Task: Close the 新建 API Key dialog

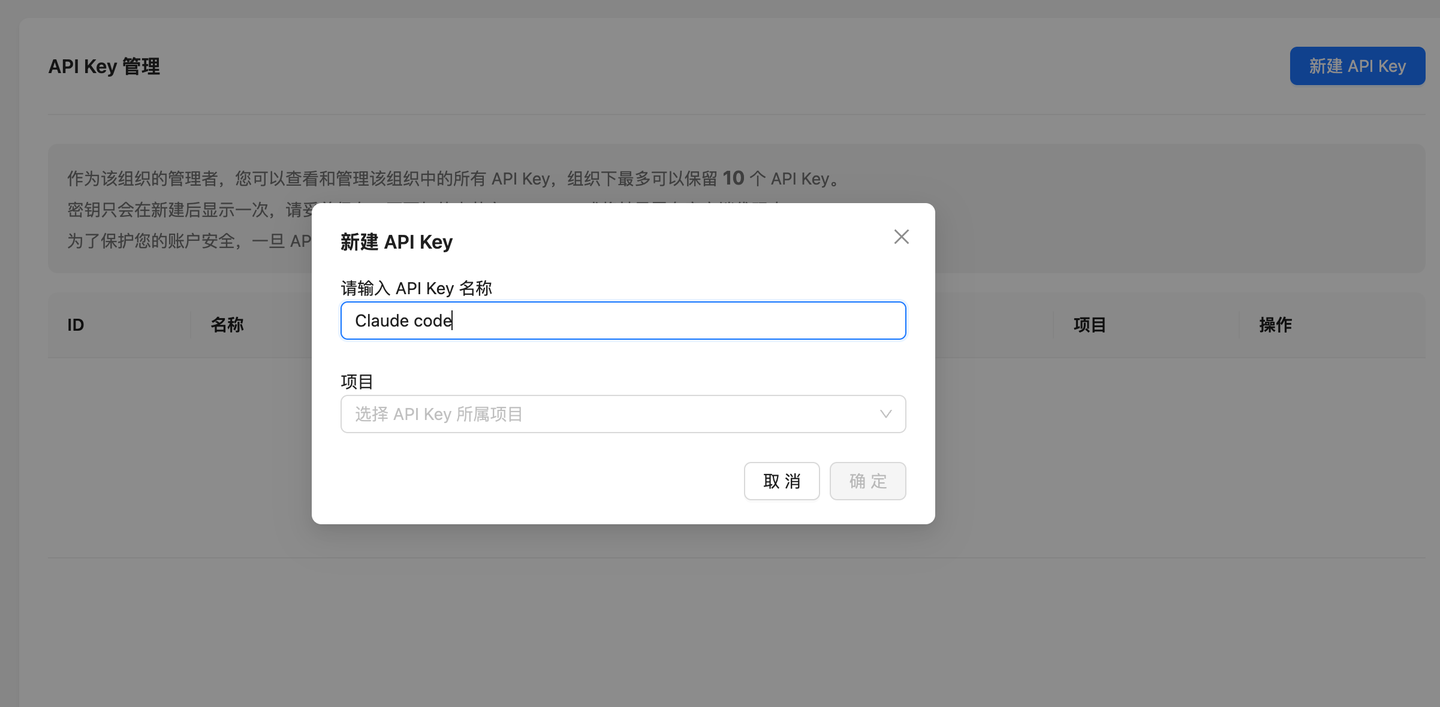Action: 901,237
